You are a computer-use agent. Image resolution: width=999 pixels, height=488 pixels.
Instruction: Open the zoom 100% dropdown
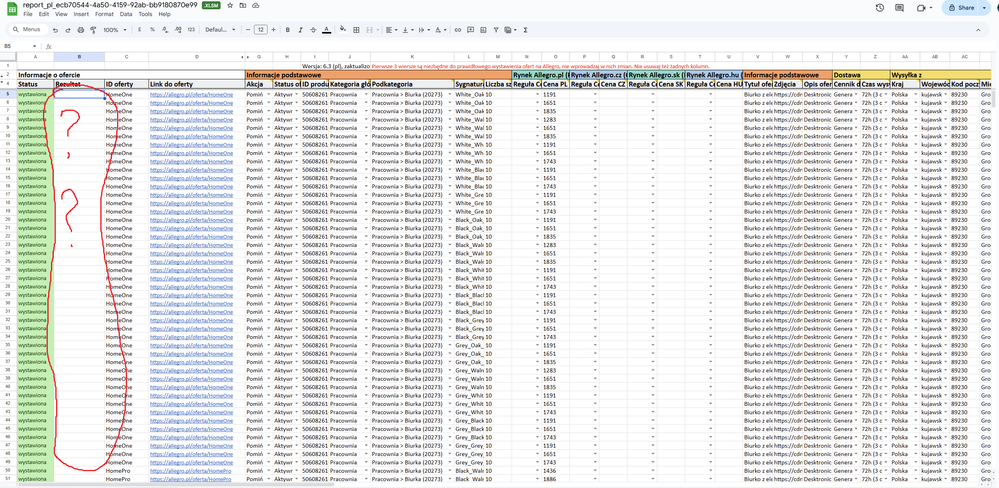coord(113,30)
